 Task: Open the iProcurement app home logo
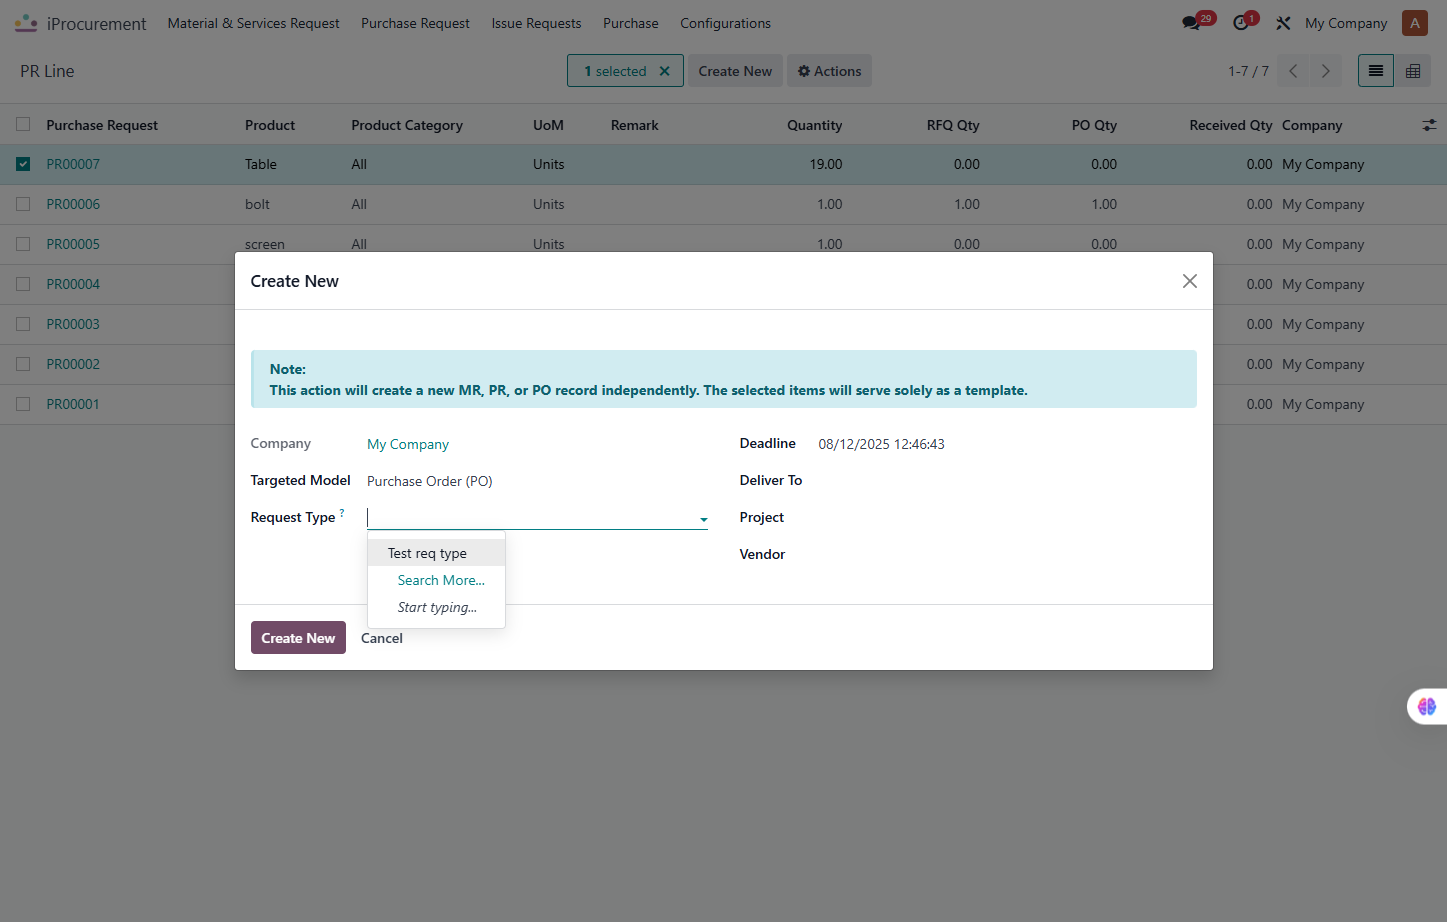click(26, 23)
